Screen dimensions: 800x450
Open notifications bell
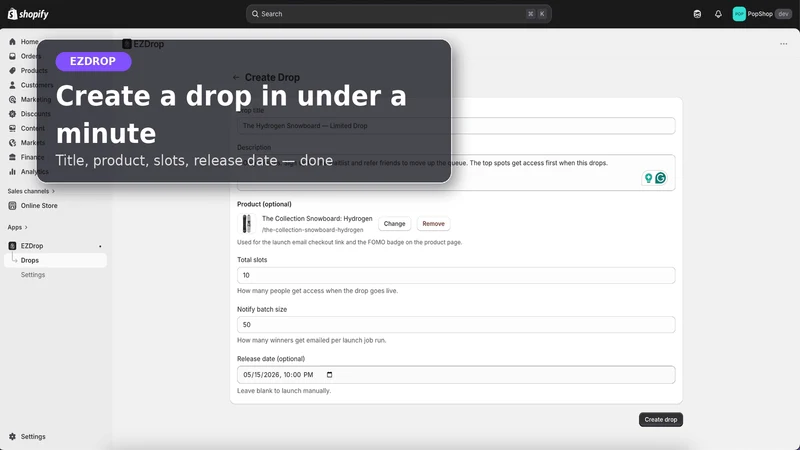point(718,14)
